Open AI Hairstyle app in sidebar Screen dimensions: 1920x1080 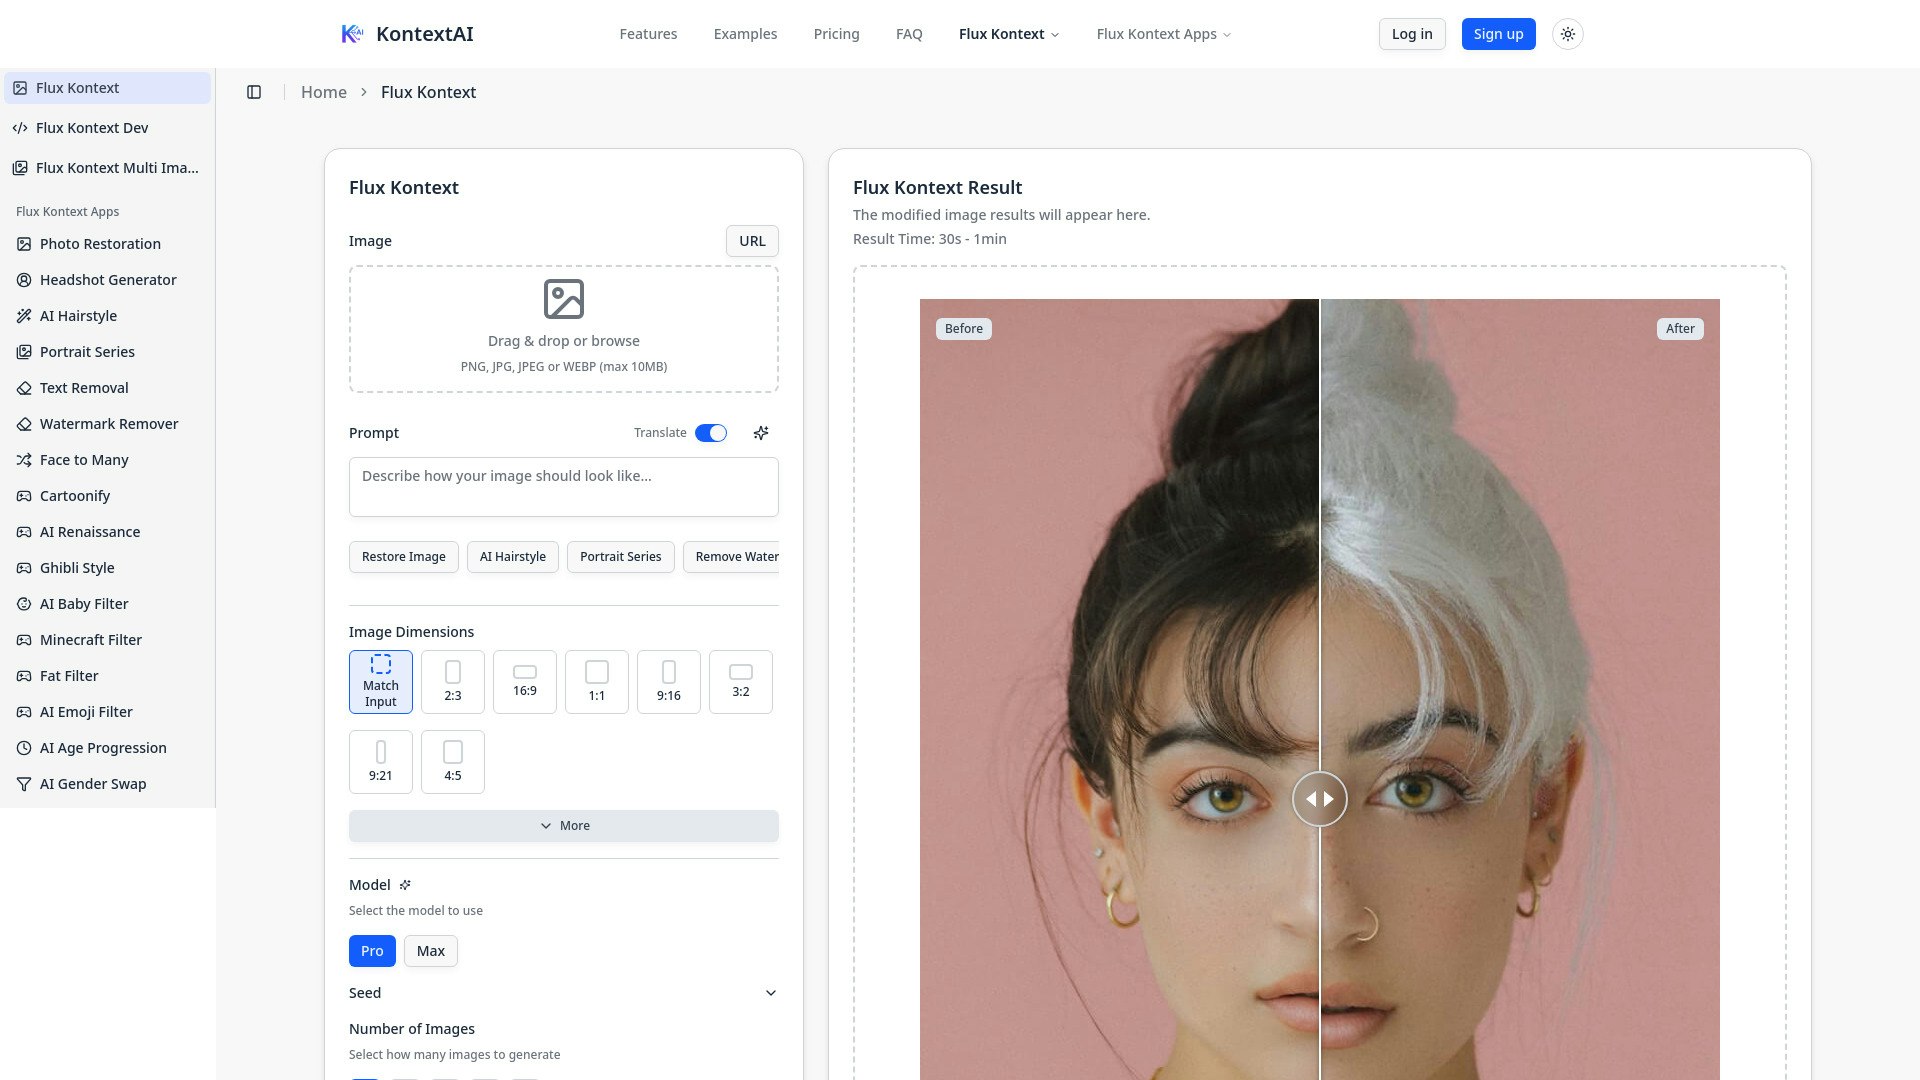tap(108, 316)
